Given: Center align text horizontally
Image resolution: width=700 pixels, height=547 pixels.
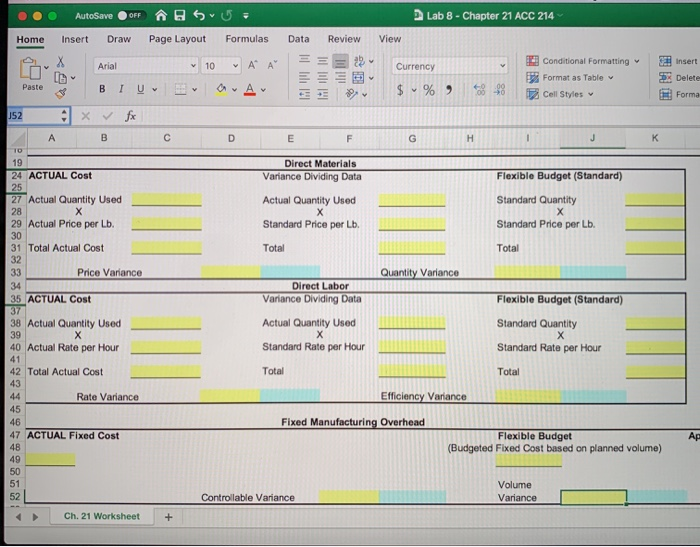Looking at the screenshot, I should [x=322, y=78].
